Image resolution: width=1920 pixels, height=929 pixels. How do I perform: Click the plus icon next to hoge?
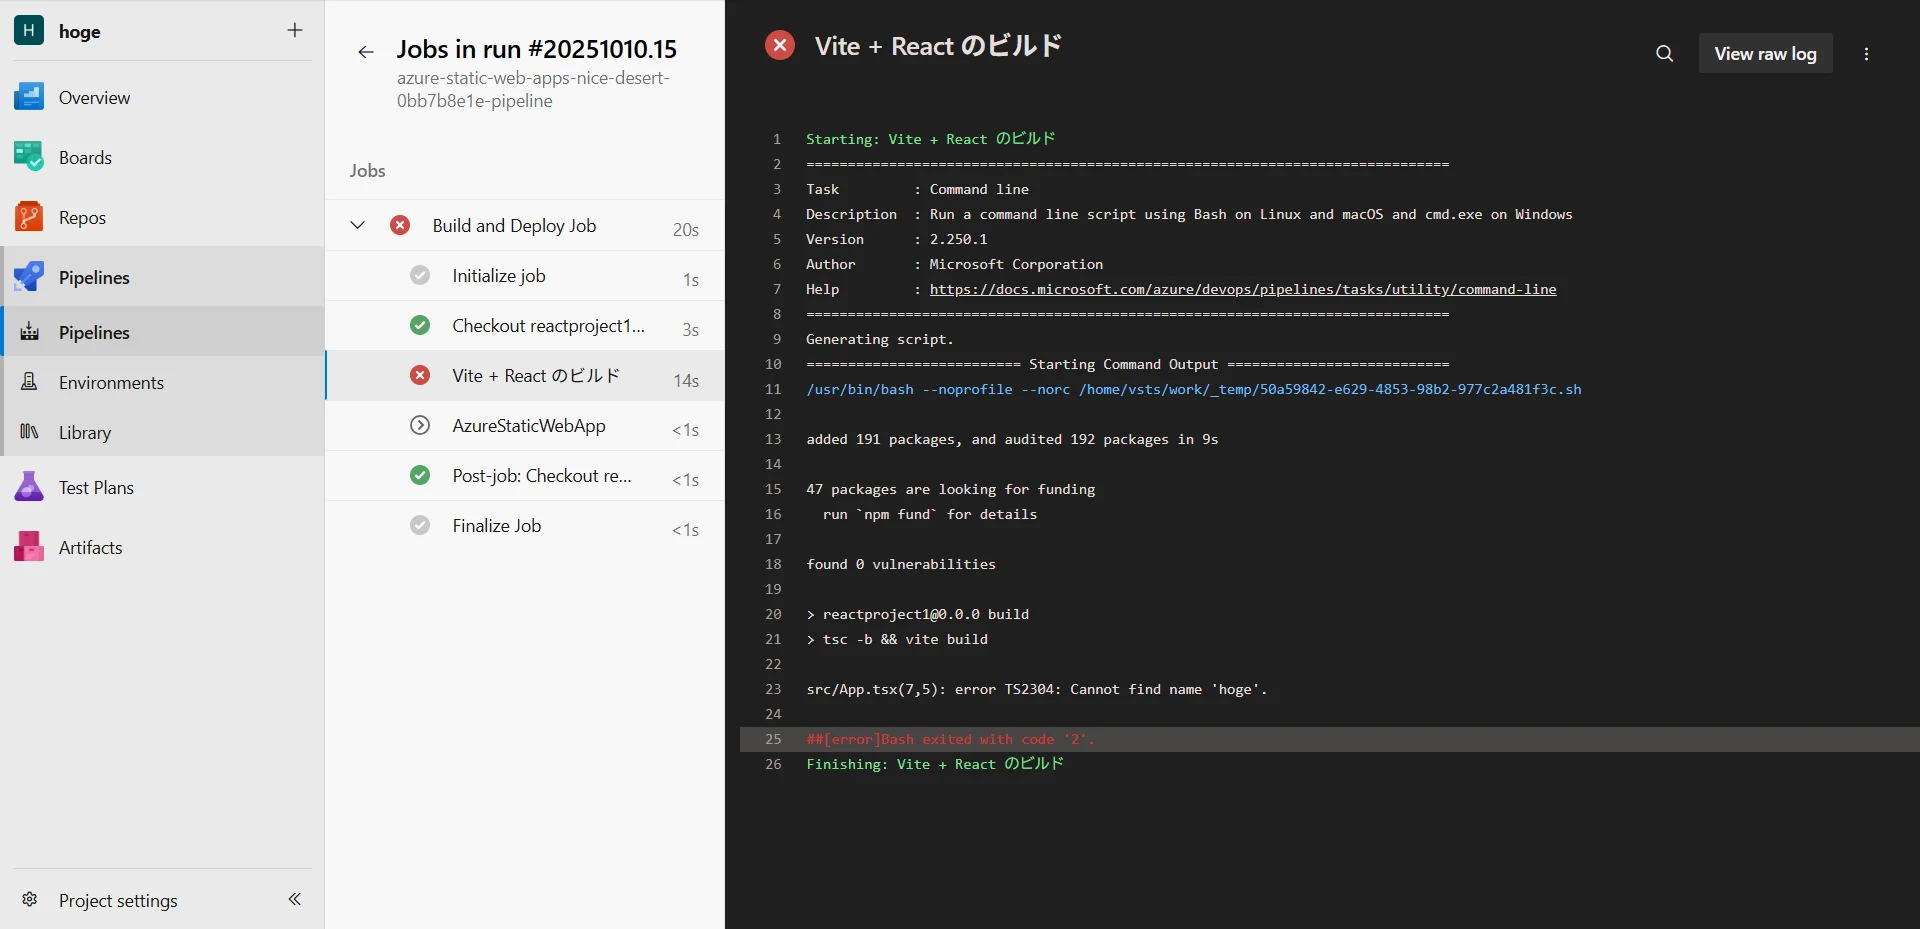tap(294, 30)
